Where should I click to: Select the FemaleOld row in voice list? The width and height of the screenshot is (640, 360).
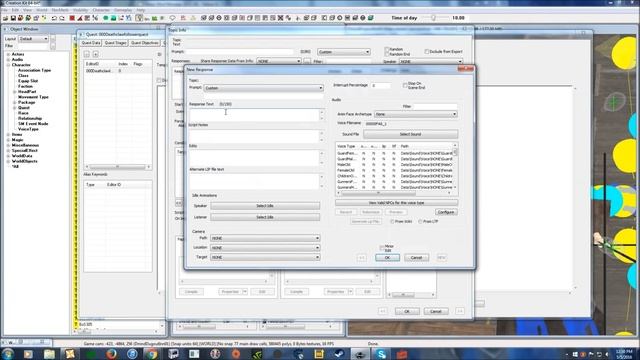[x=394, y=170]
